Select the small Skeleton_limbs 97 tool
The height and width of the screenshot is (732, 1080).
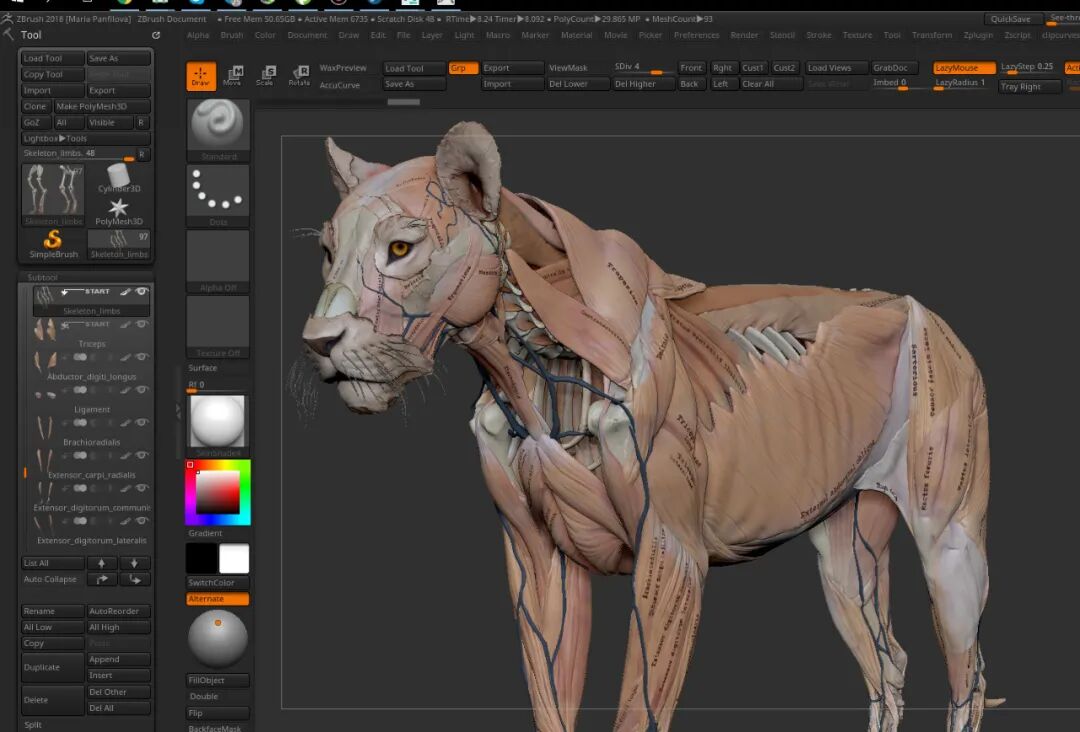(118, 244)
